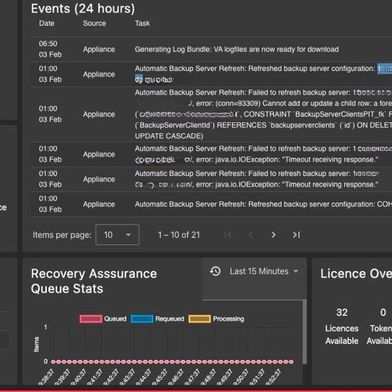Toggle Queued legend series
Viewport: 392px width, 392px height.
click(103, 319)
